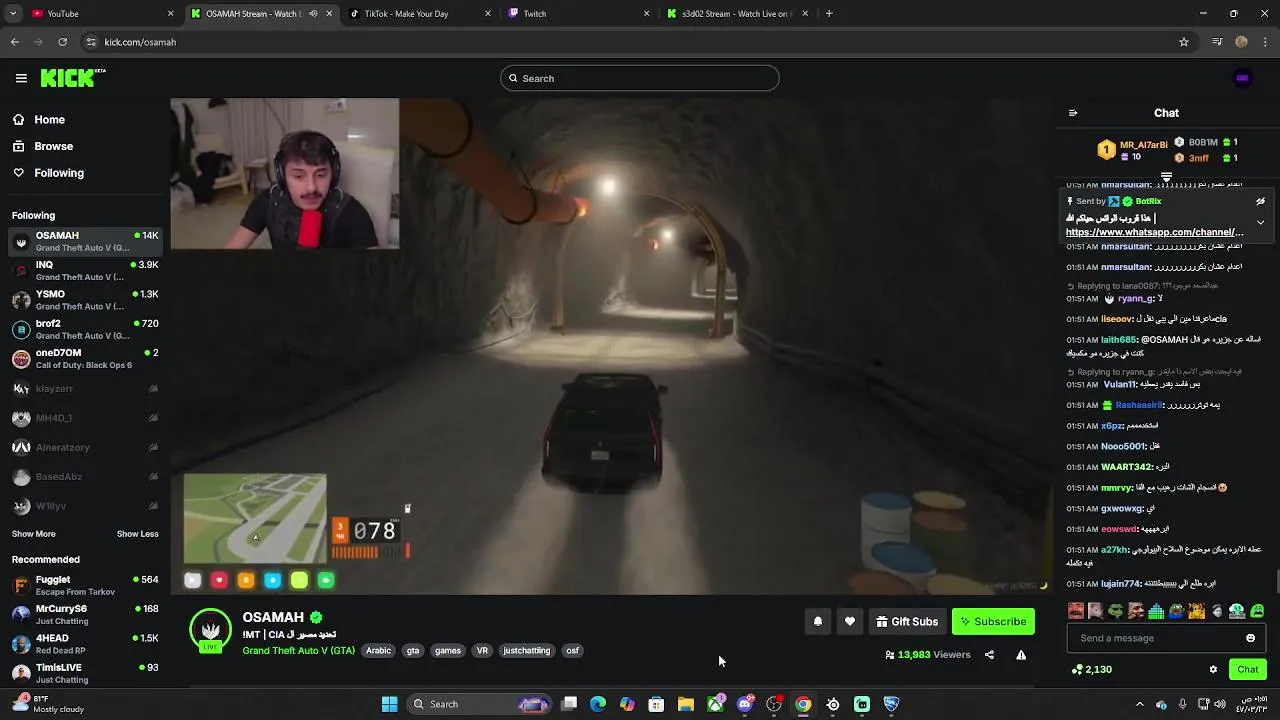The width and height of the screenshot is (1280, 720).
Task: Expand the gift leaderboard handle
Action: point(1166,177)
